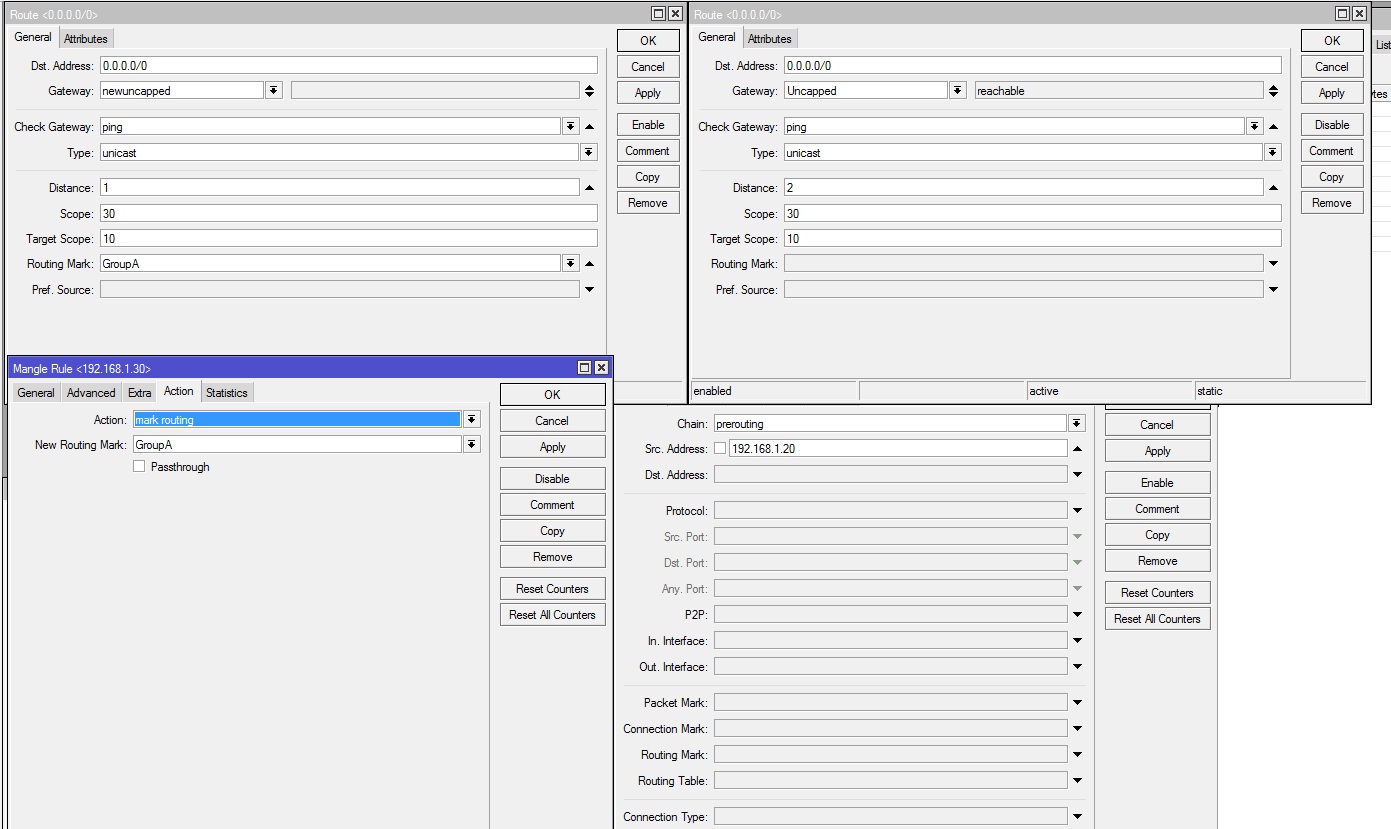Click Distance field containing 2

click(1023, 187)
